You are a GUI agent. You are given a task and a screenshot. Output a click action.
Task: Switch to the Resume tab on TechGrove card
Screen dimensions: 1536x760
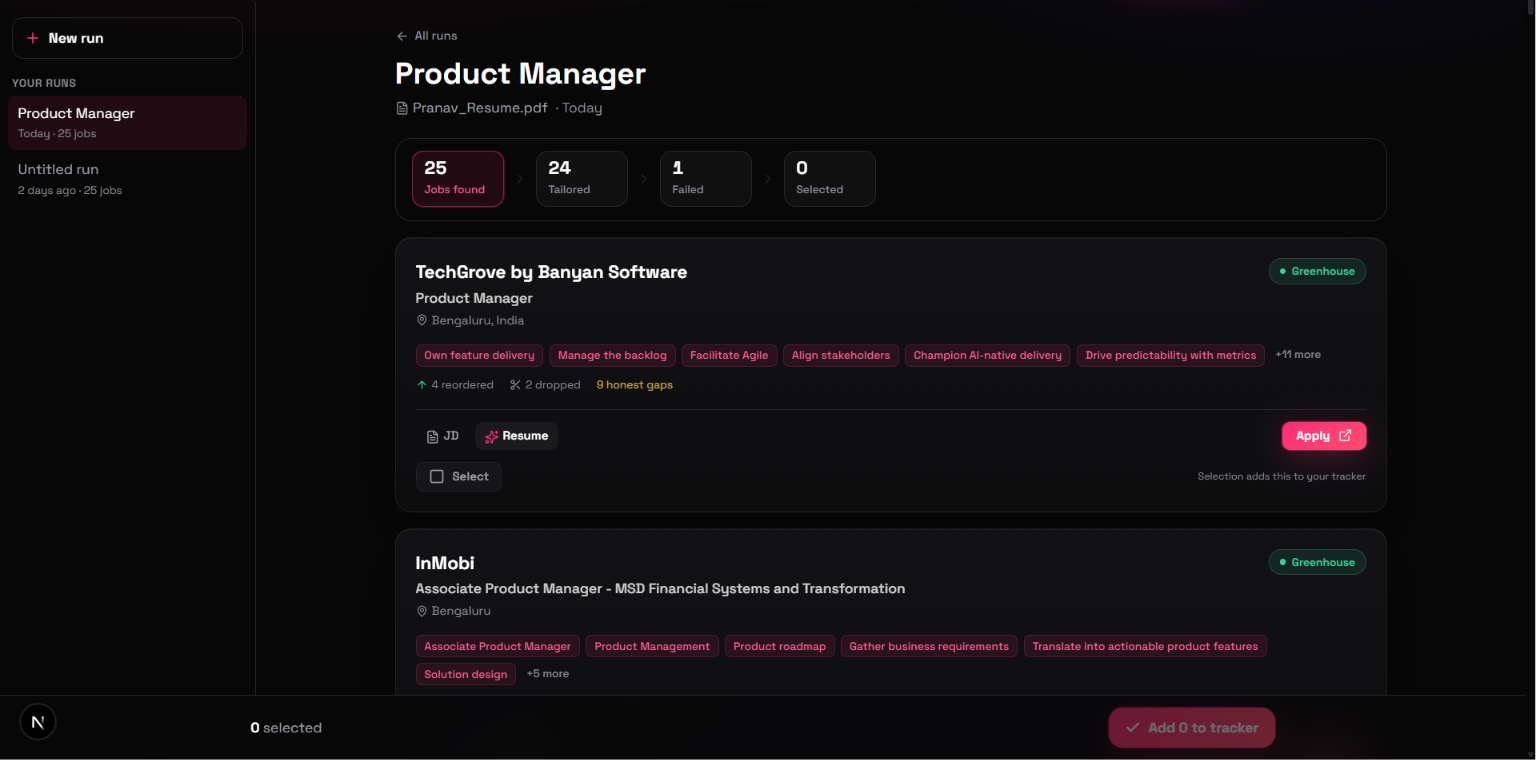[x=516, y=436]
